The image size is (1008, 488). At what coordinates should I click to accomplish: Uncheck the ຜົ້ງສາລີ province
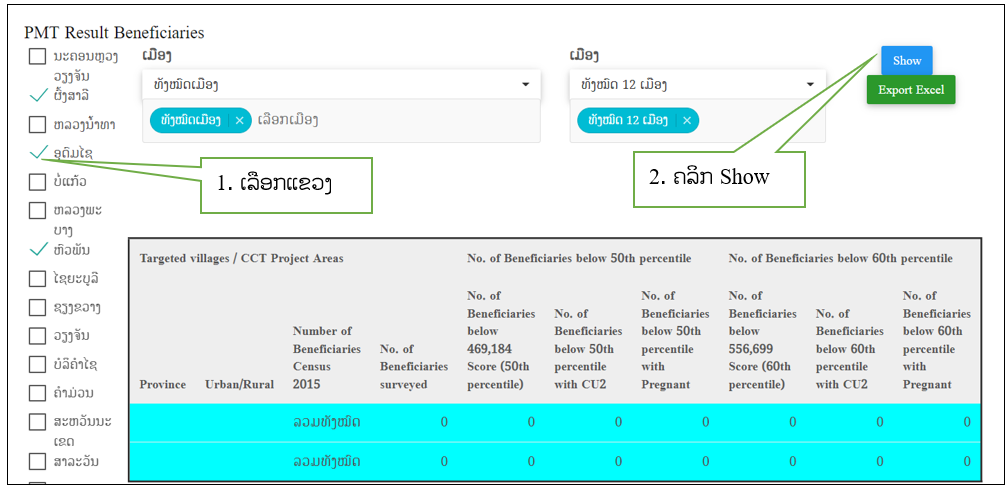(38, 96)
